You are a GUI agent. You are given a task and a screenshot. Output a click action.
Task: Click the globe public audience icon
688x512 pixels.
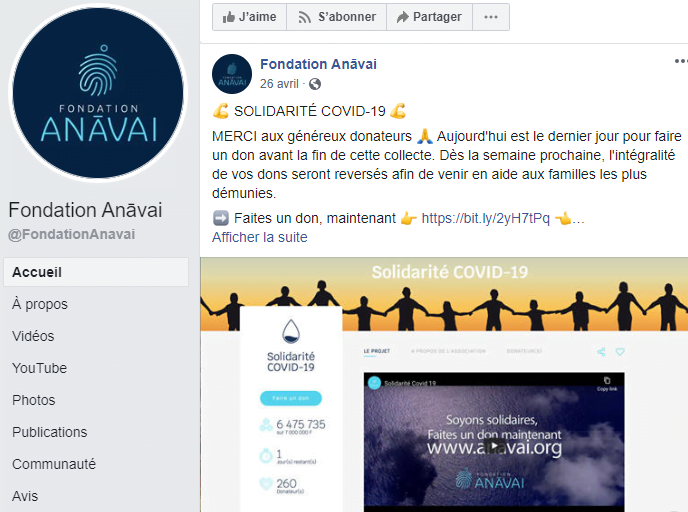click(315, 84)
